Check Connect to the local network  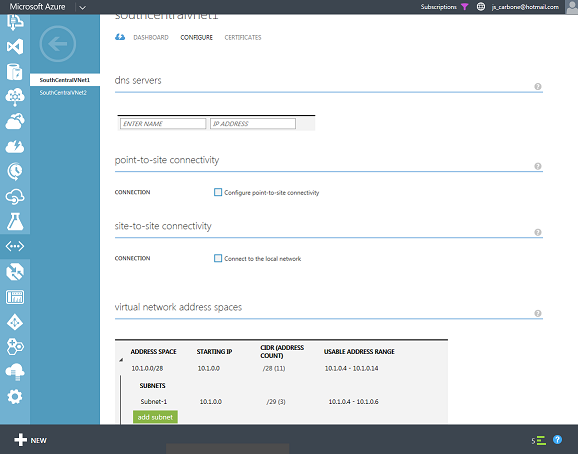(x=218, y=258)
